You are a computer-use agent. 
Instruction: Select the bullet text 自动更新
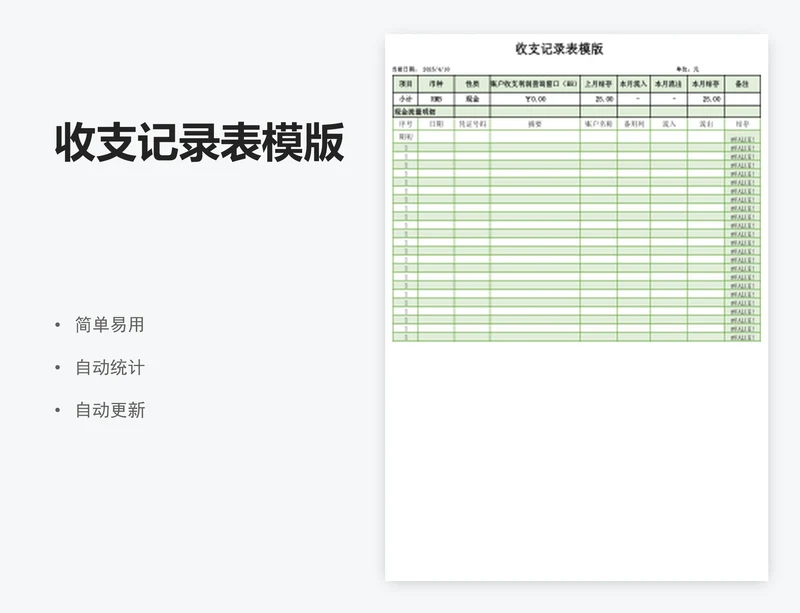[x=110, y=410]
